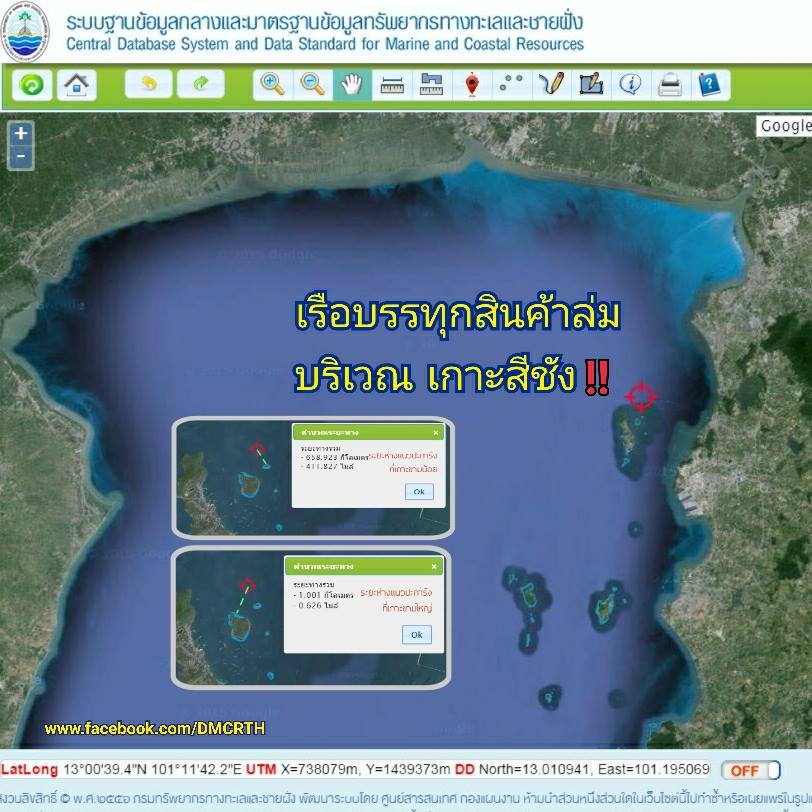Zoom out with the map minus button
The height and width of the screenshot is (812, 812).
tap(21, 156)
